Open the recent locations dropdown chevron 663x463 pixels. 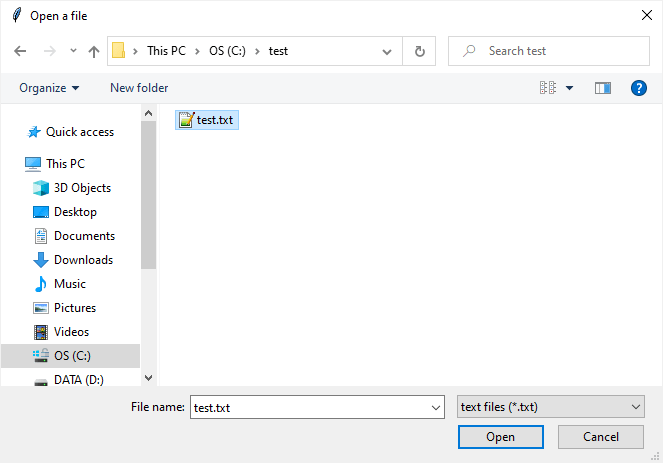click(73, 51)
